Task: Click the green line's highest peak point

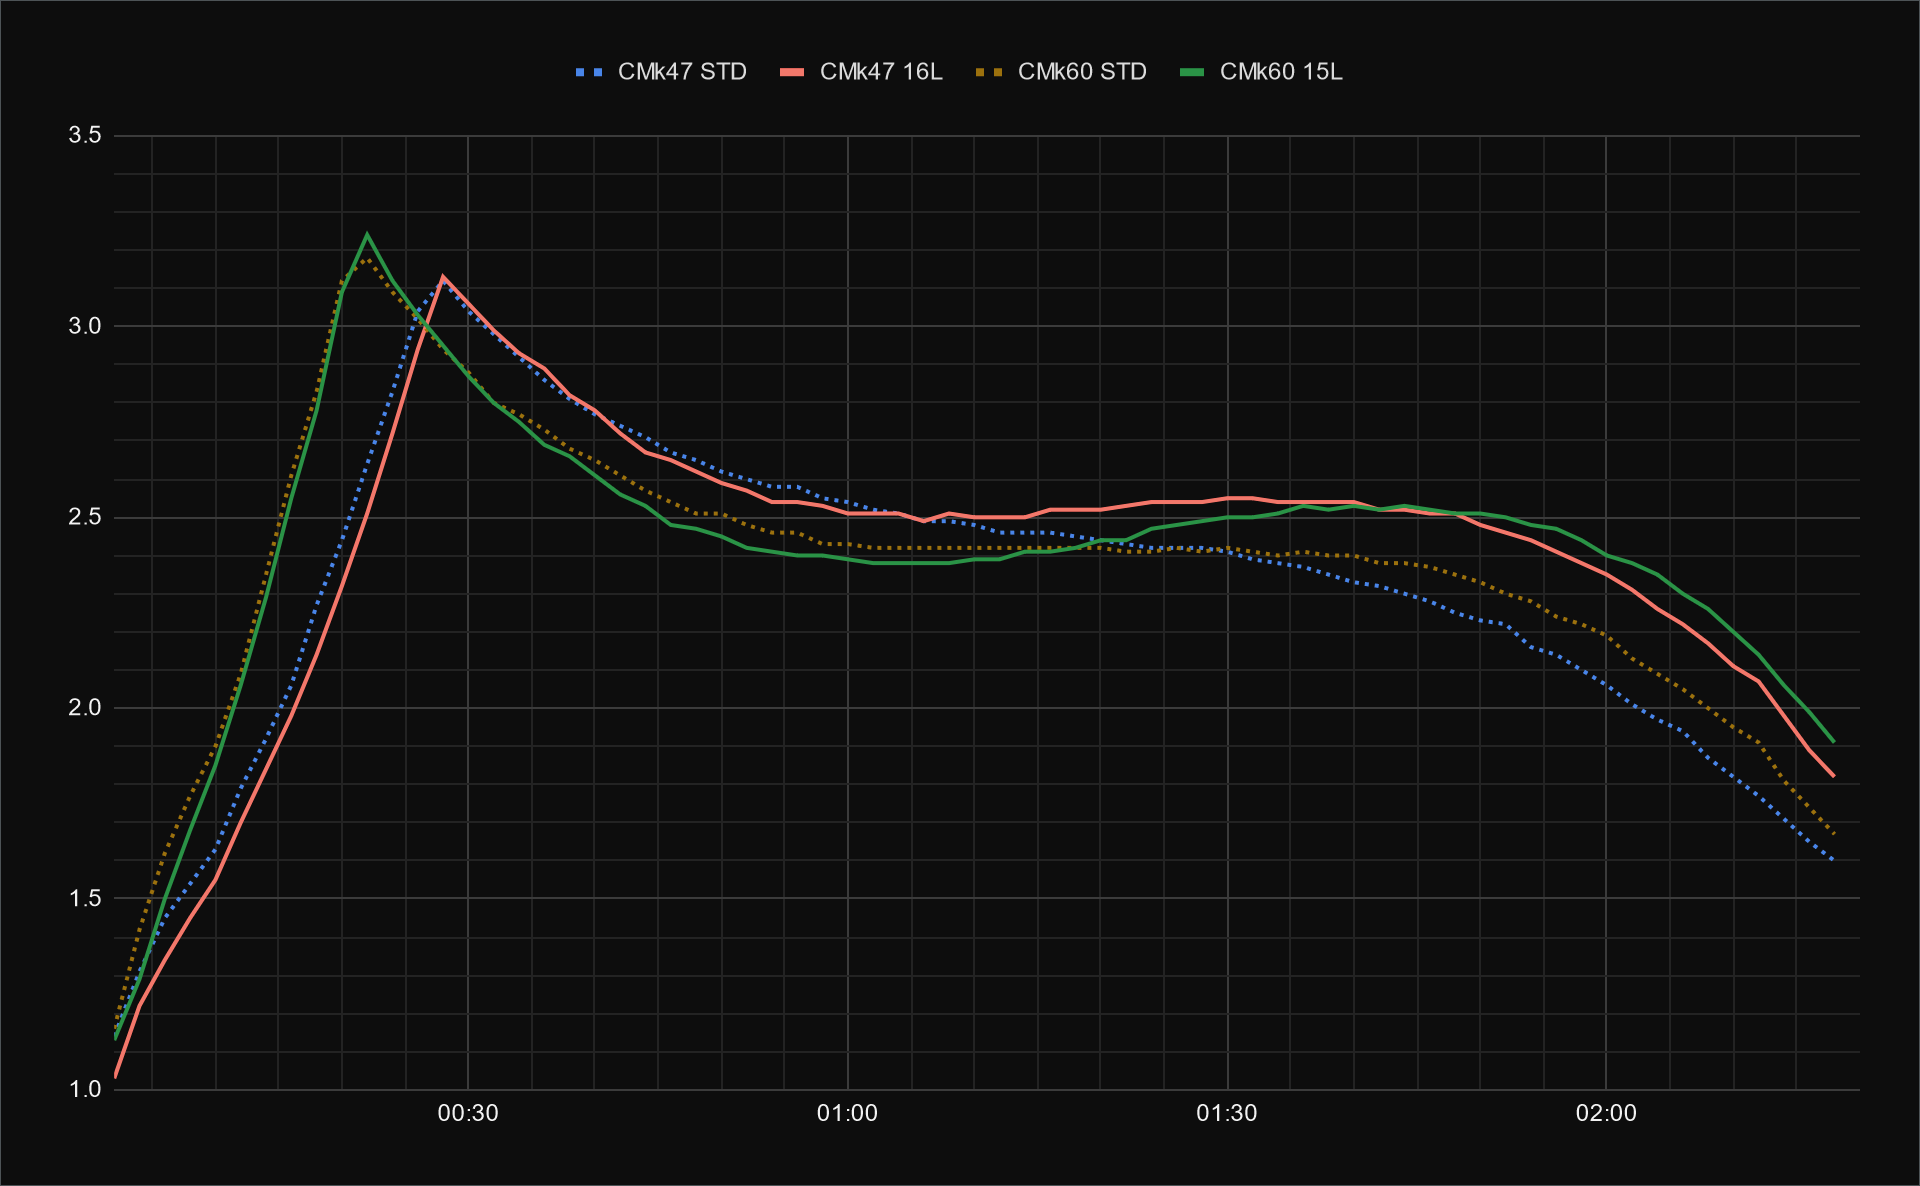Action: tap(367, 235)
